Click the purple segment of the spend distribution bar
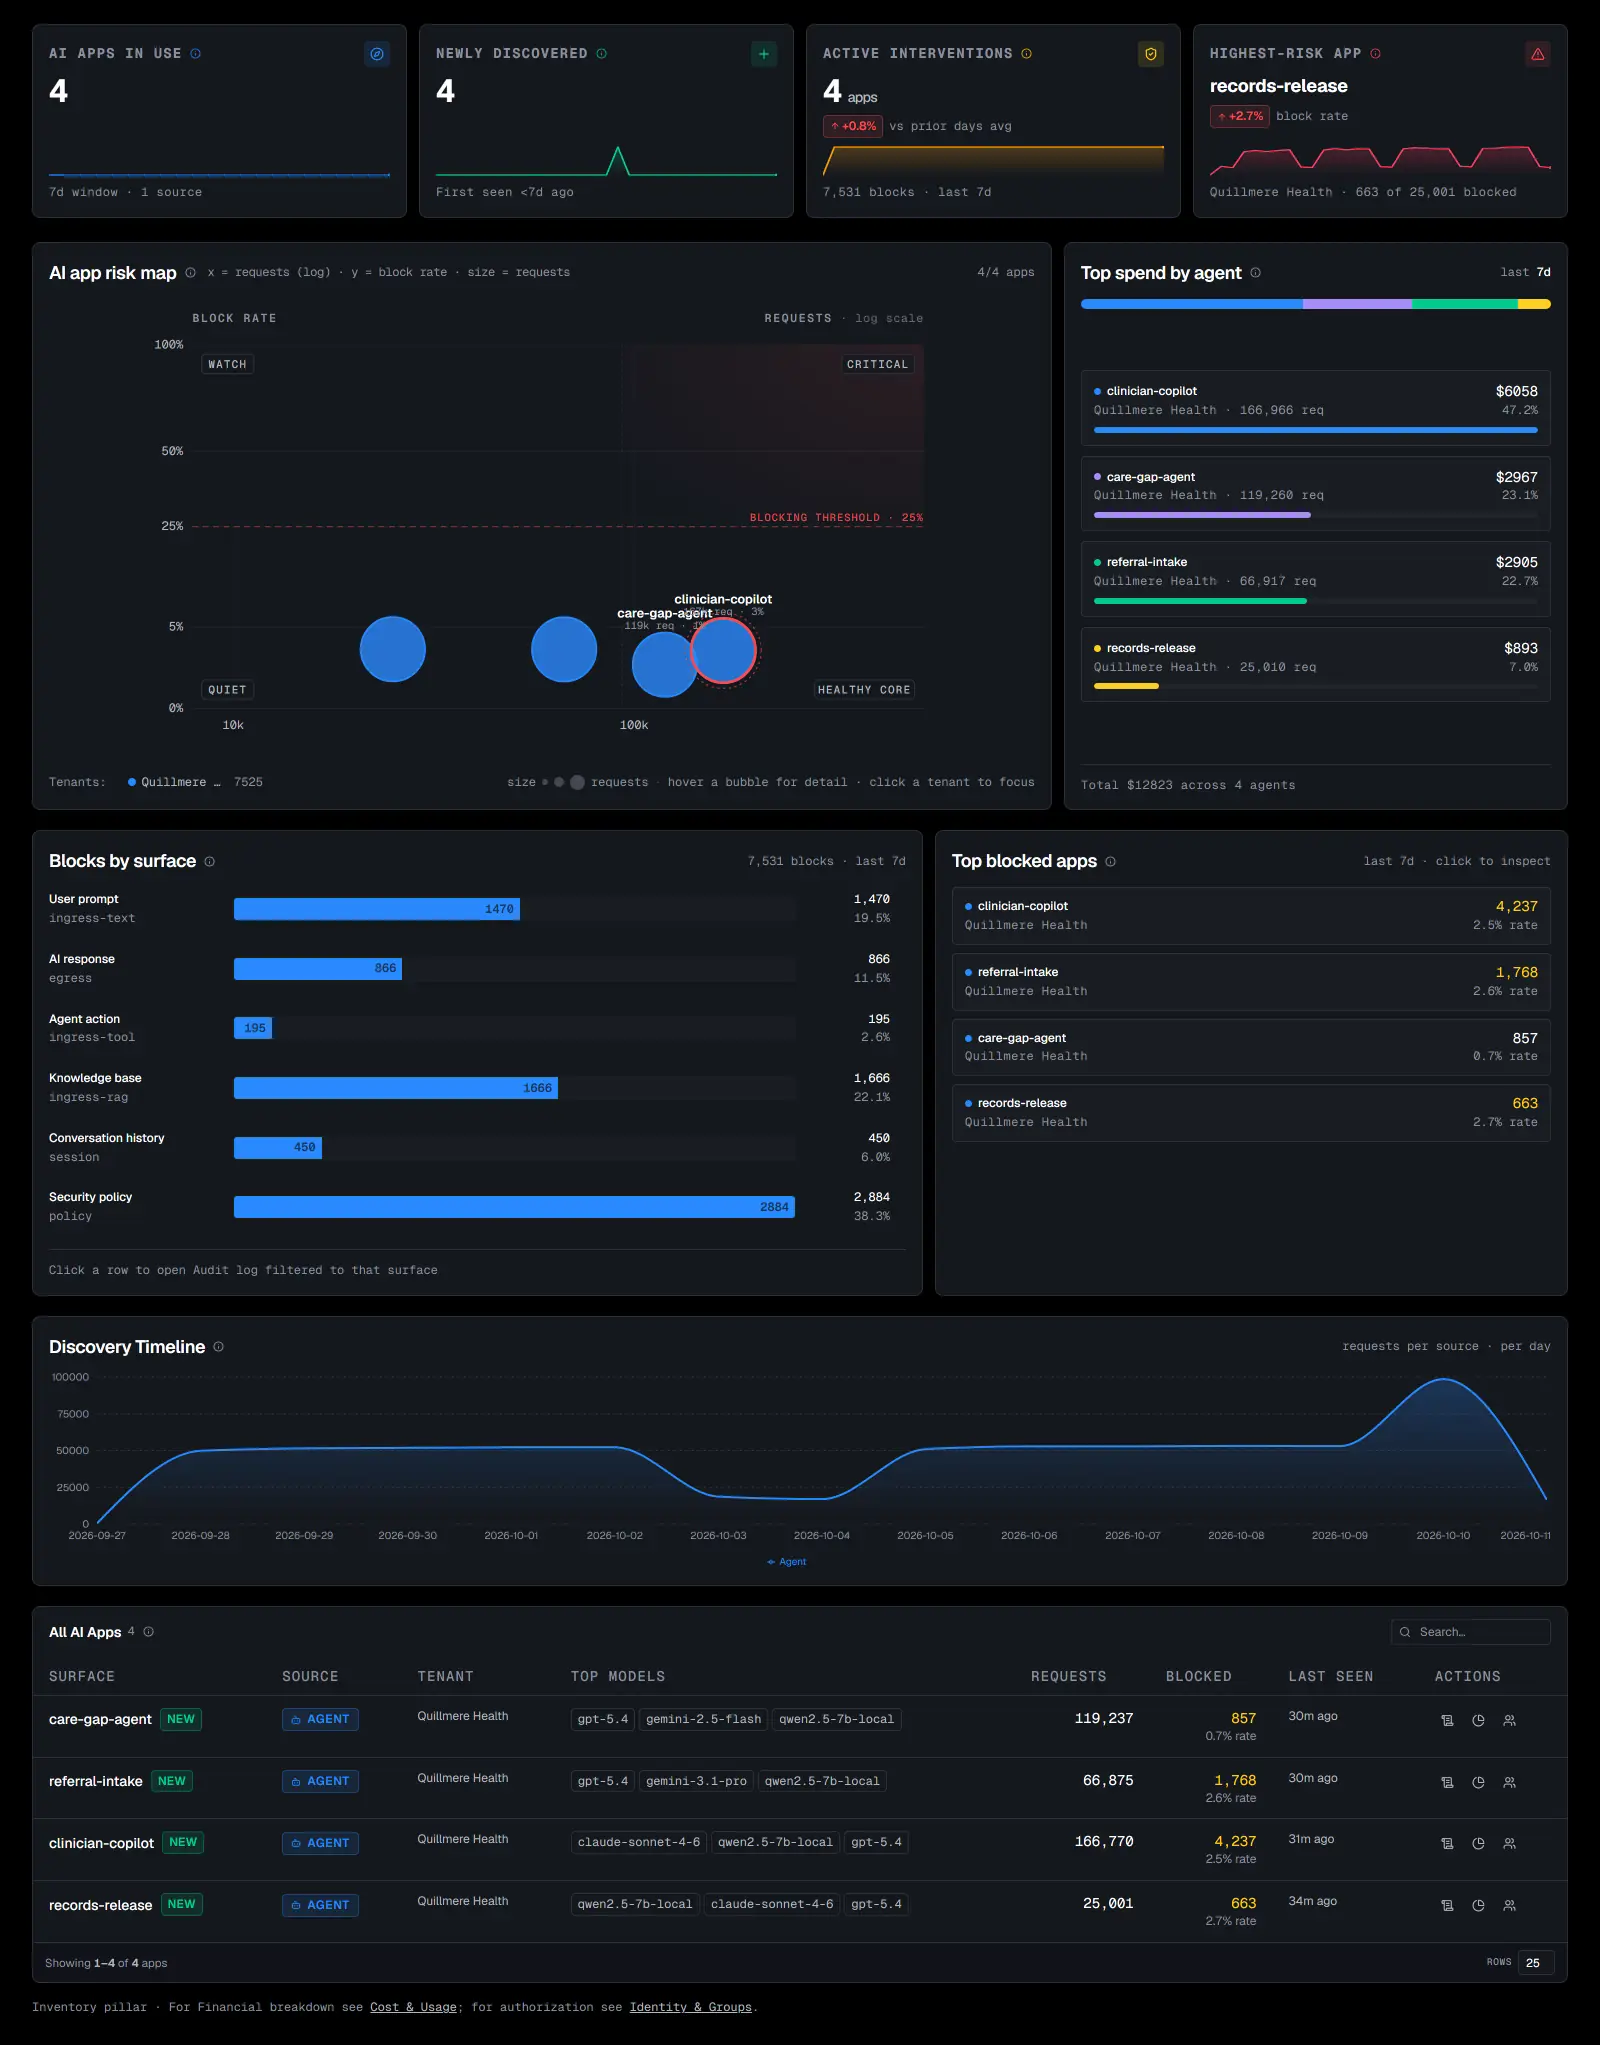The height and width of the screenshot is (2045, 1600). [x=1357, y=304]
